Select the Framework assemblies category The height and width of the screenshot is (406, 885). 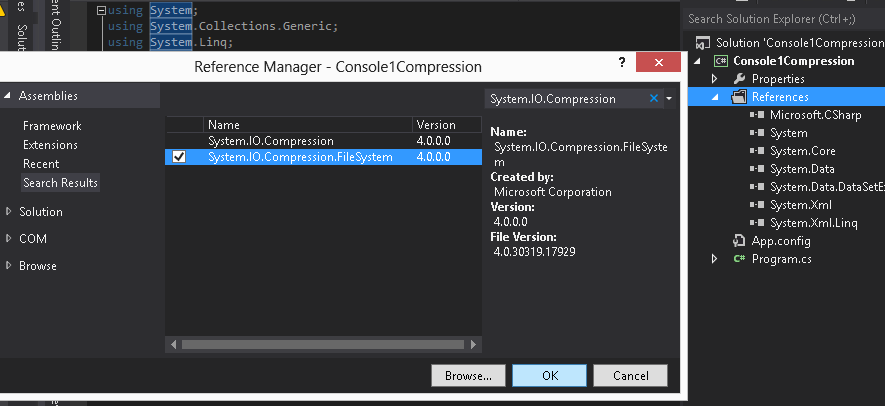(52, 126)
